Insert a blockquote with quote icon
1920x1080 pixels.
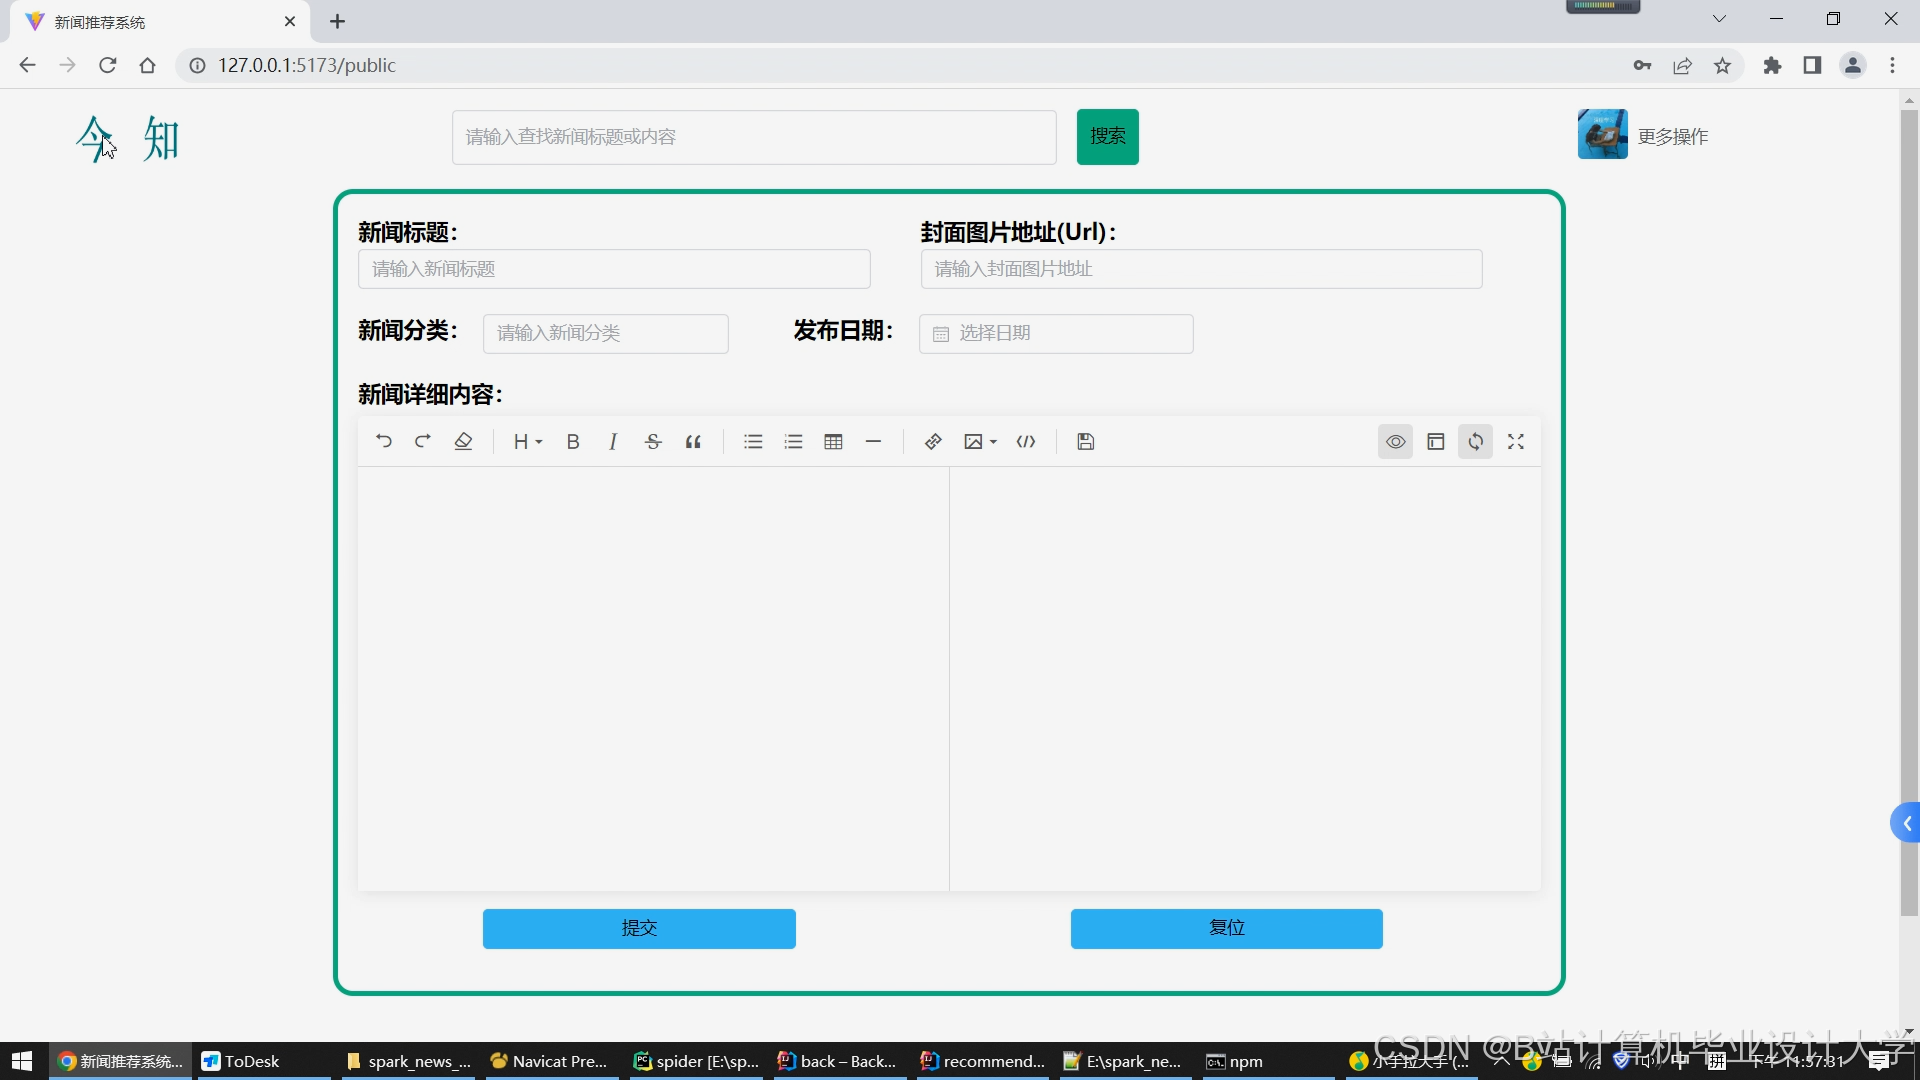693,441
